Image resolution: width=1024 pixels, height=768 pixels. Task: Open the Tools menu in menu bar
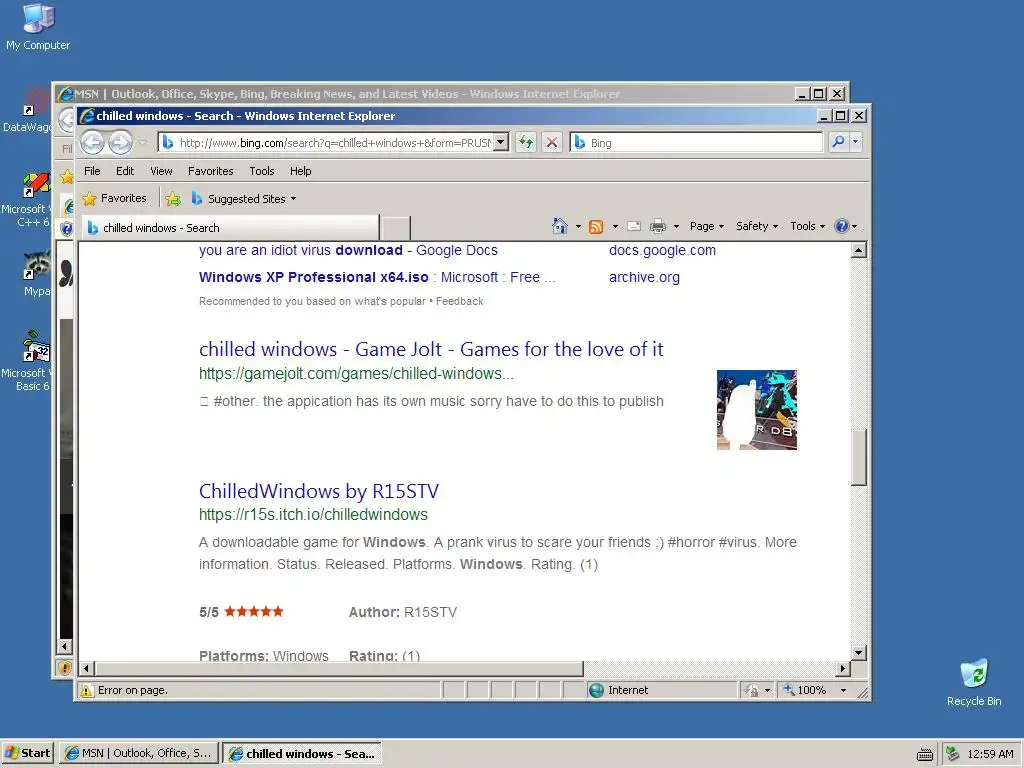pos(261,171)
